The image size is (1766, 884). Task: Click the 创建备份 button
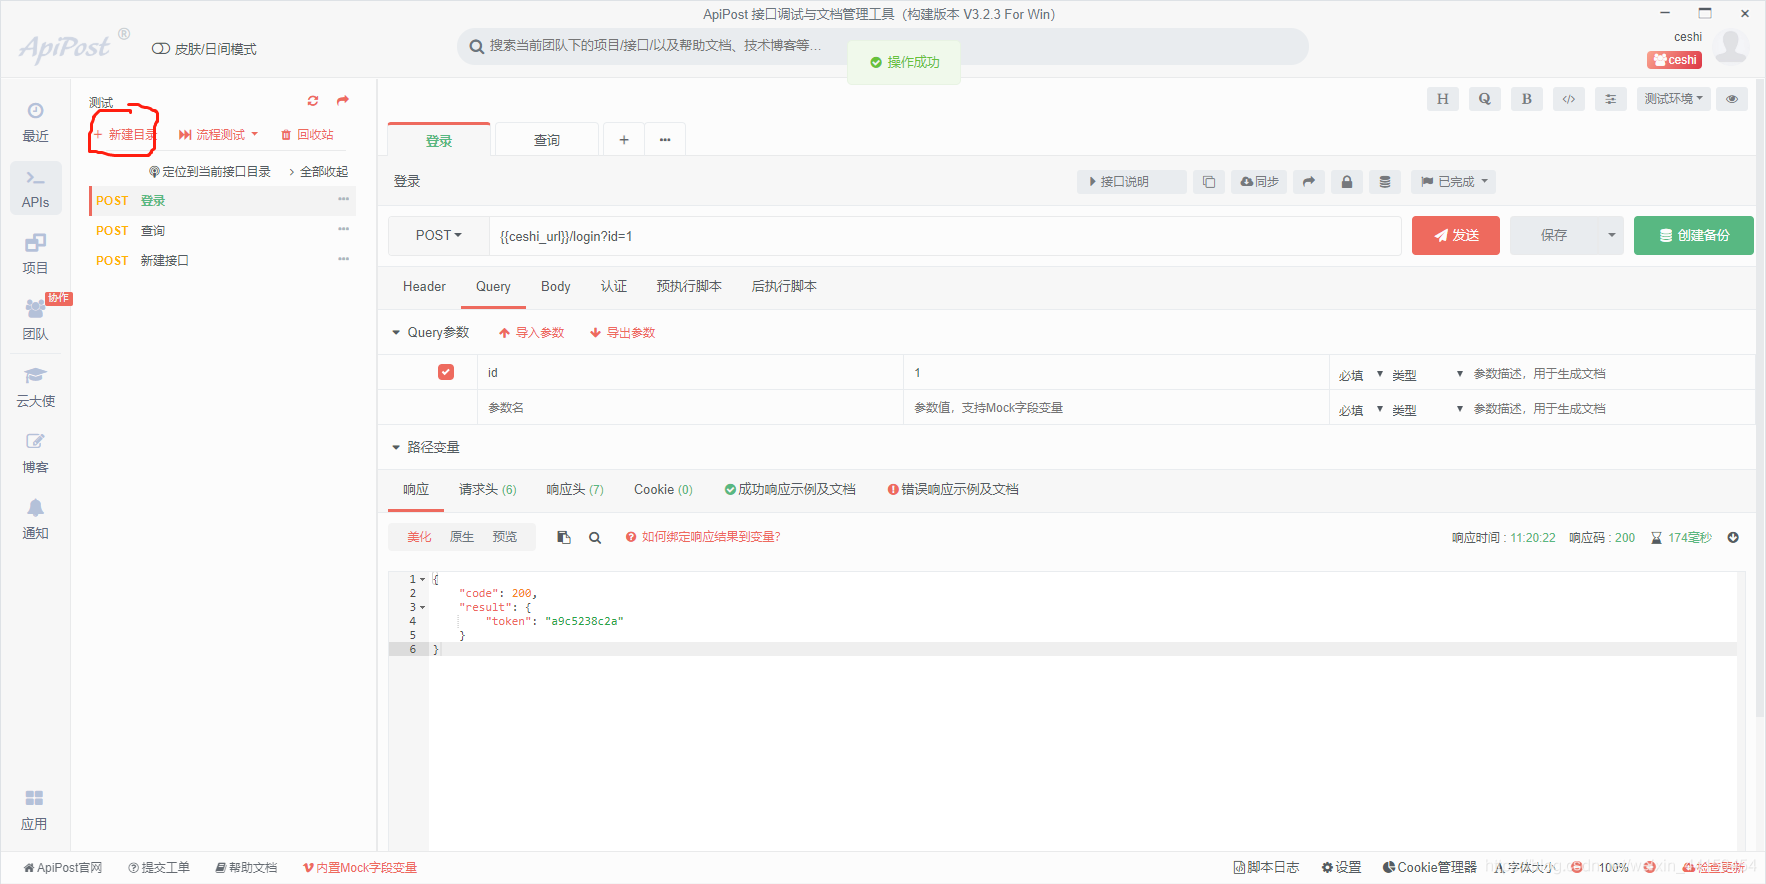click(1693, 235)
